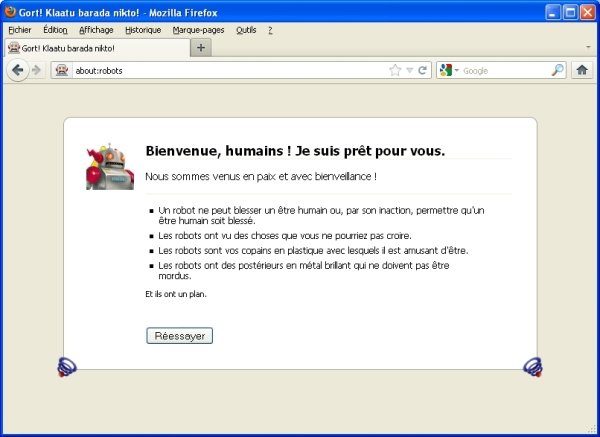This screenshot has height=437, width=600.
Task: Bookmark this page with the star icon
Action: click(x=395, y=70)
